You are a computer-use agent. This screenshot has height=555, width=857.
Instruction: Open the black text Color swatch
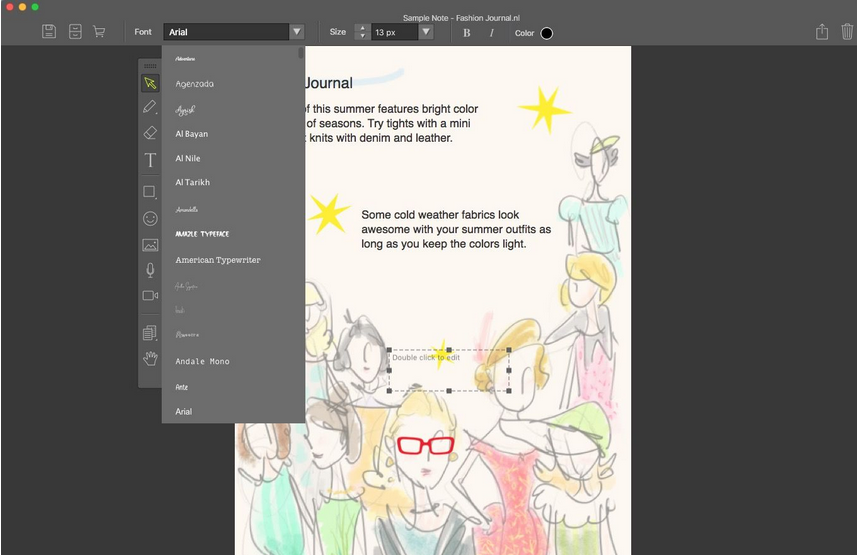546,33
